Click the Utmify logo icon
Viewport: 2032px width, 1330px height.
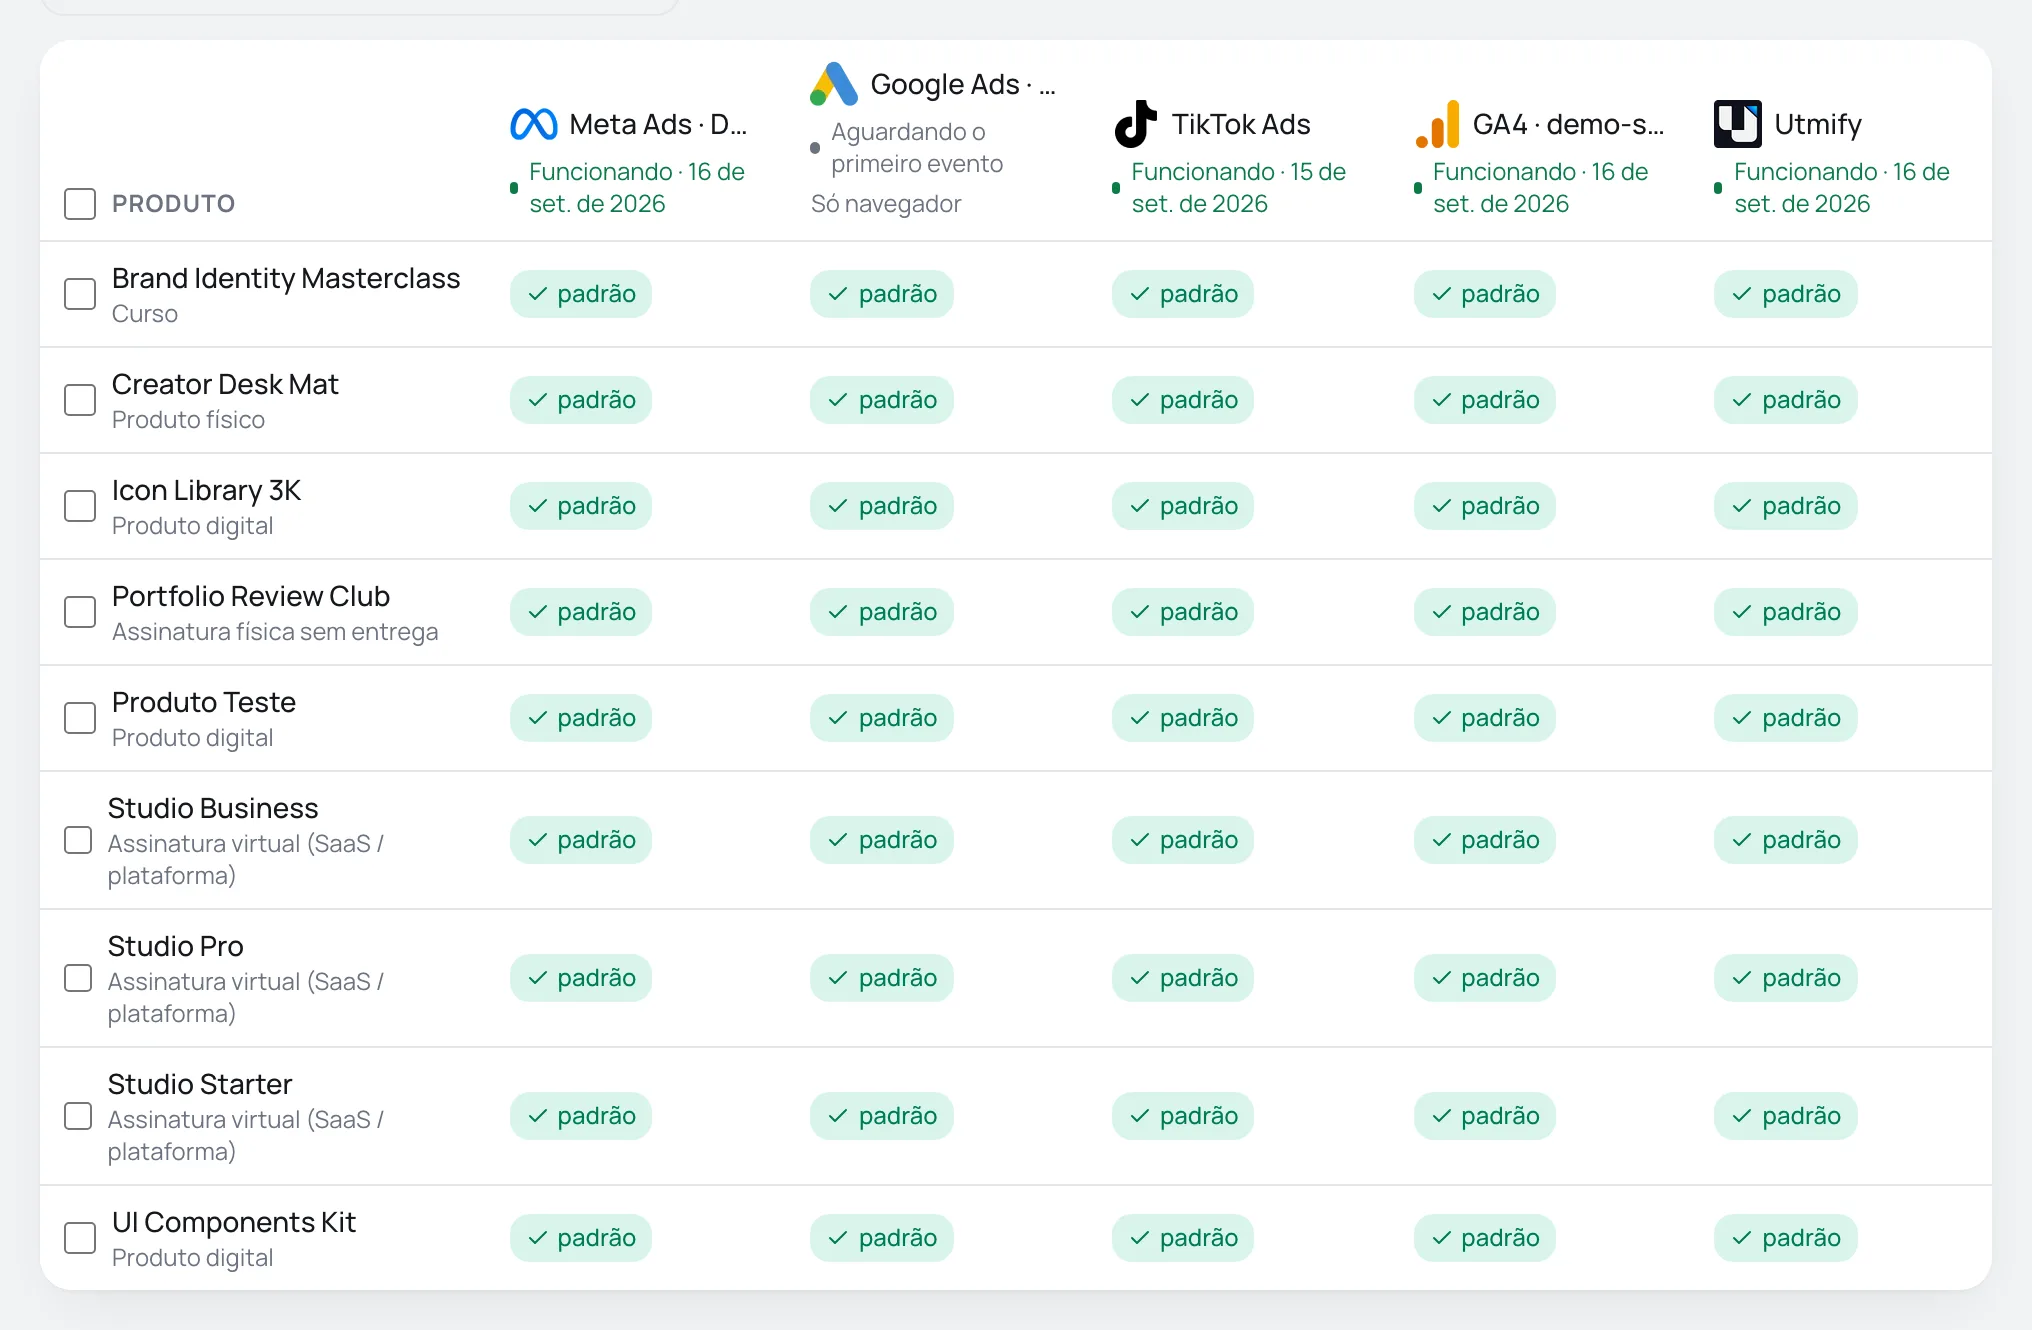(1738, 124)
